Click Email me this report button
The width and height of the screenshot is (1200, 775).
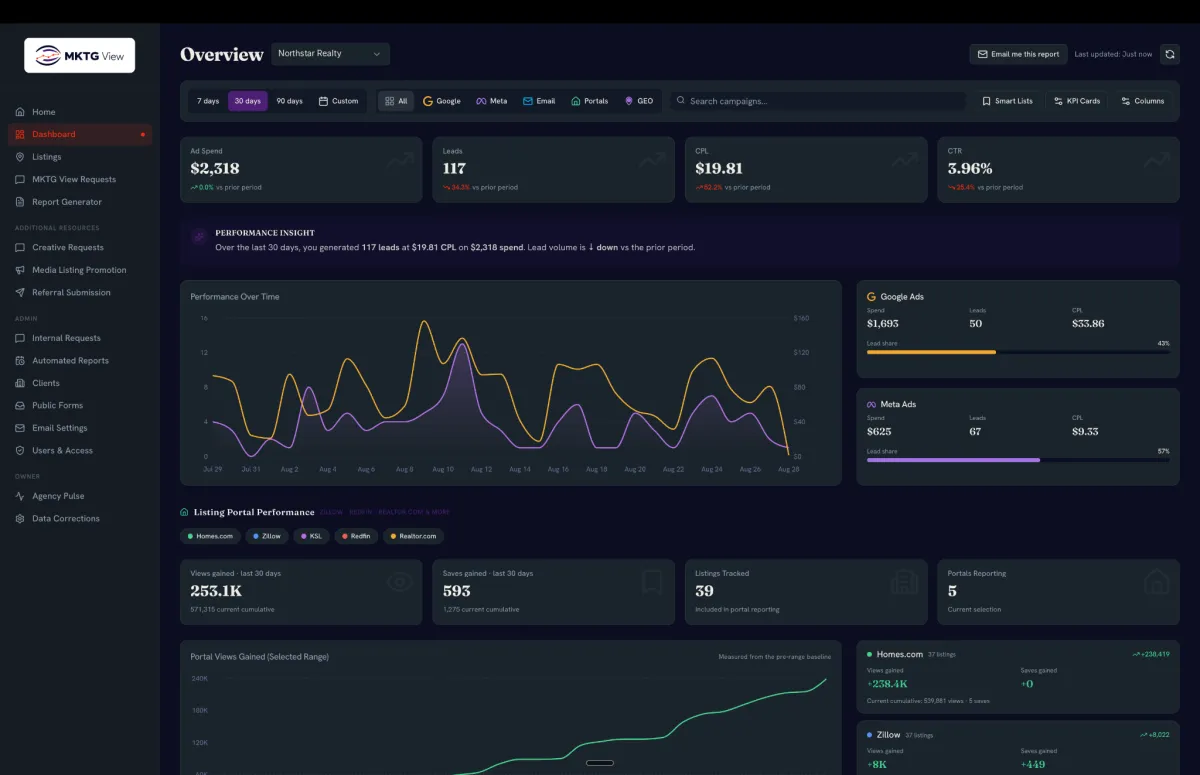pyautogui.click(x=1018, y=54)
